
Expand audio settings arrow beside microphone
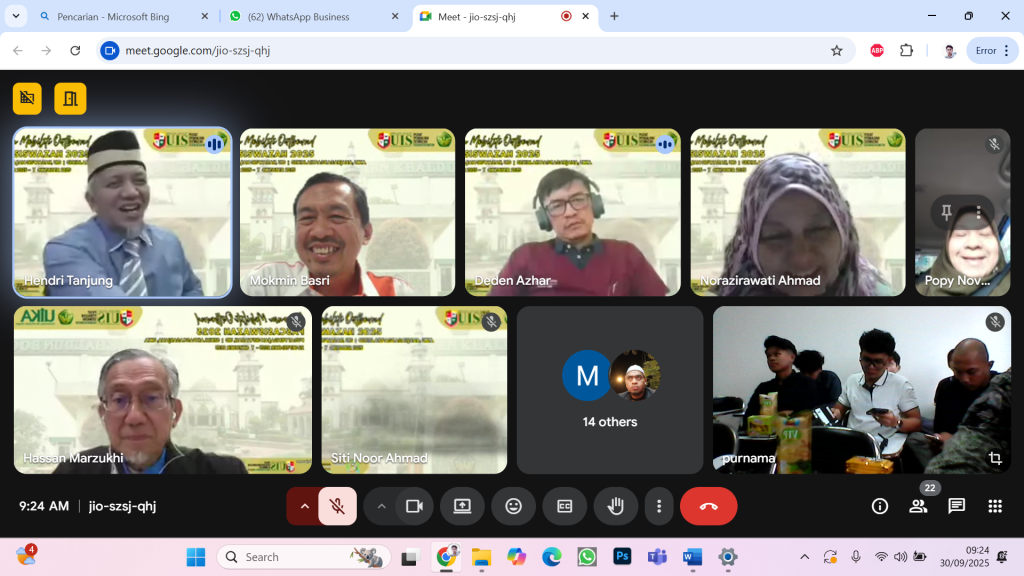[x=303, y=506]
